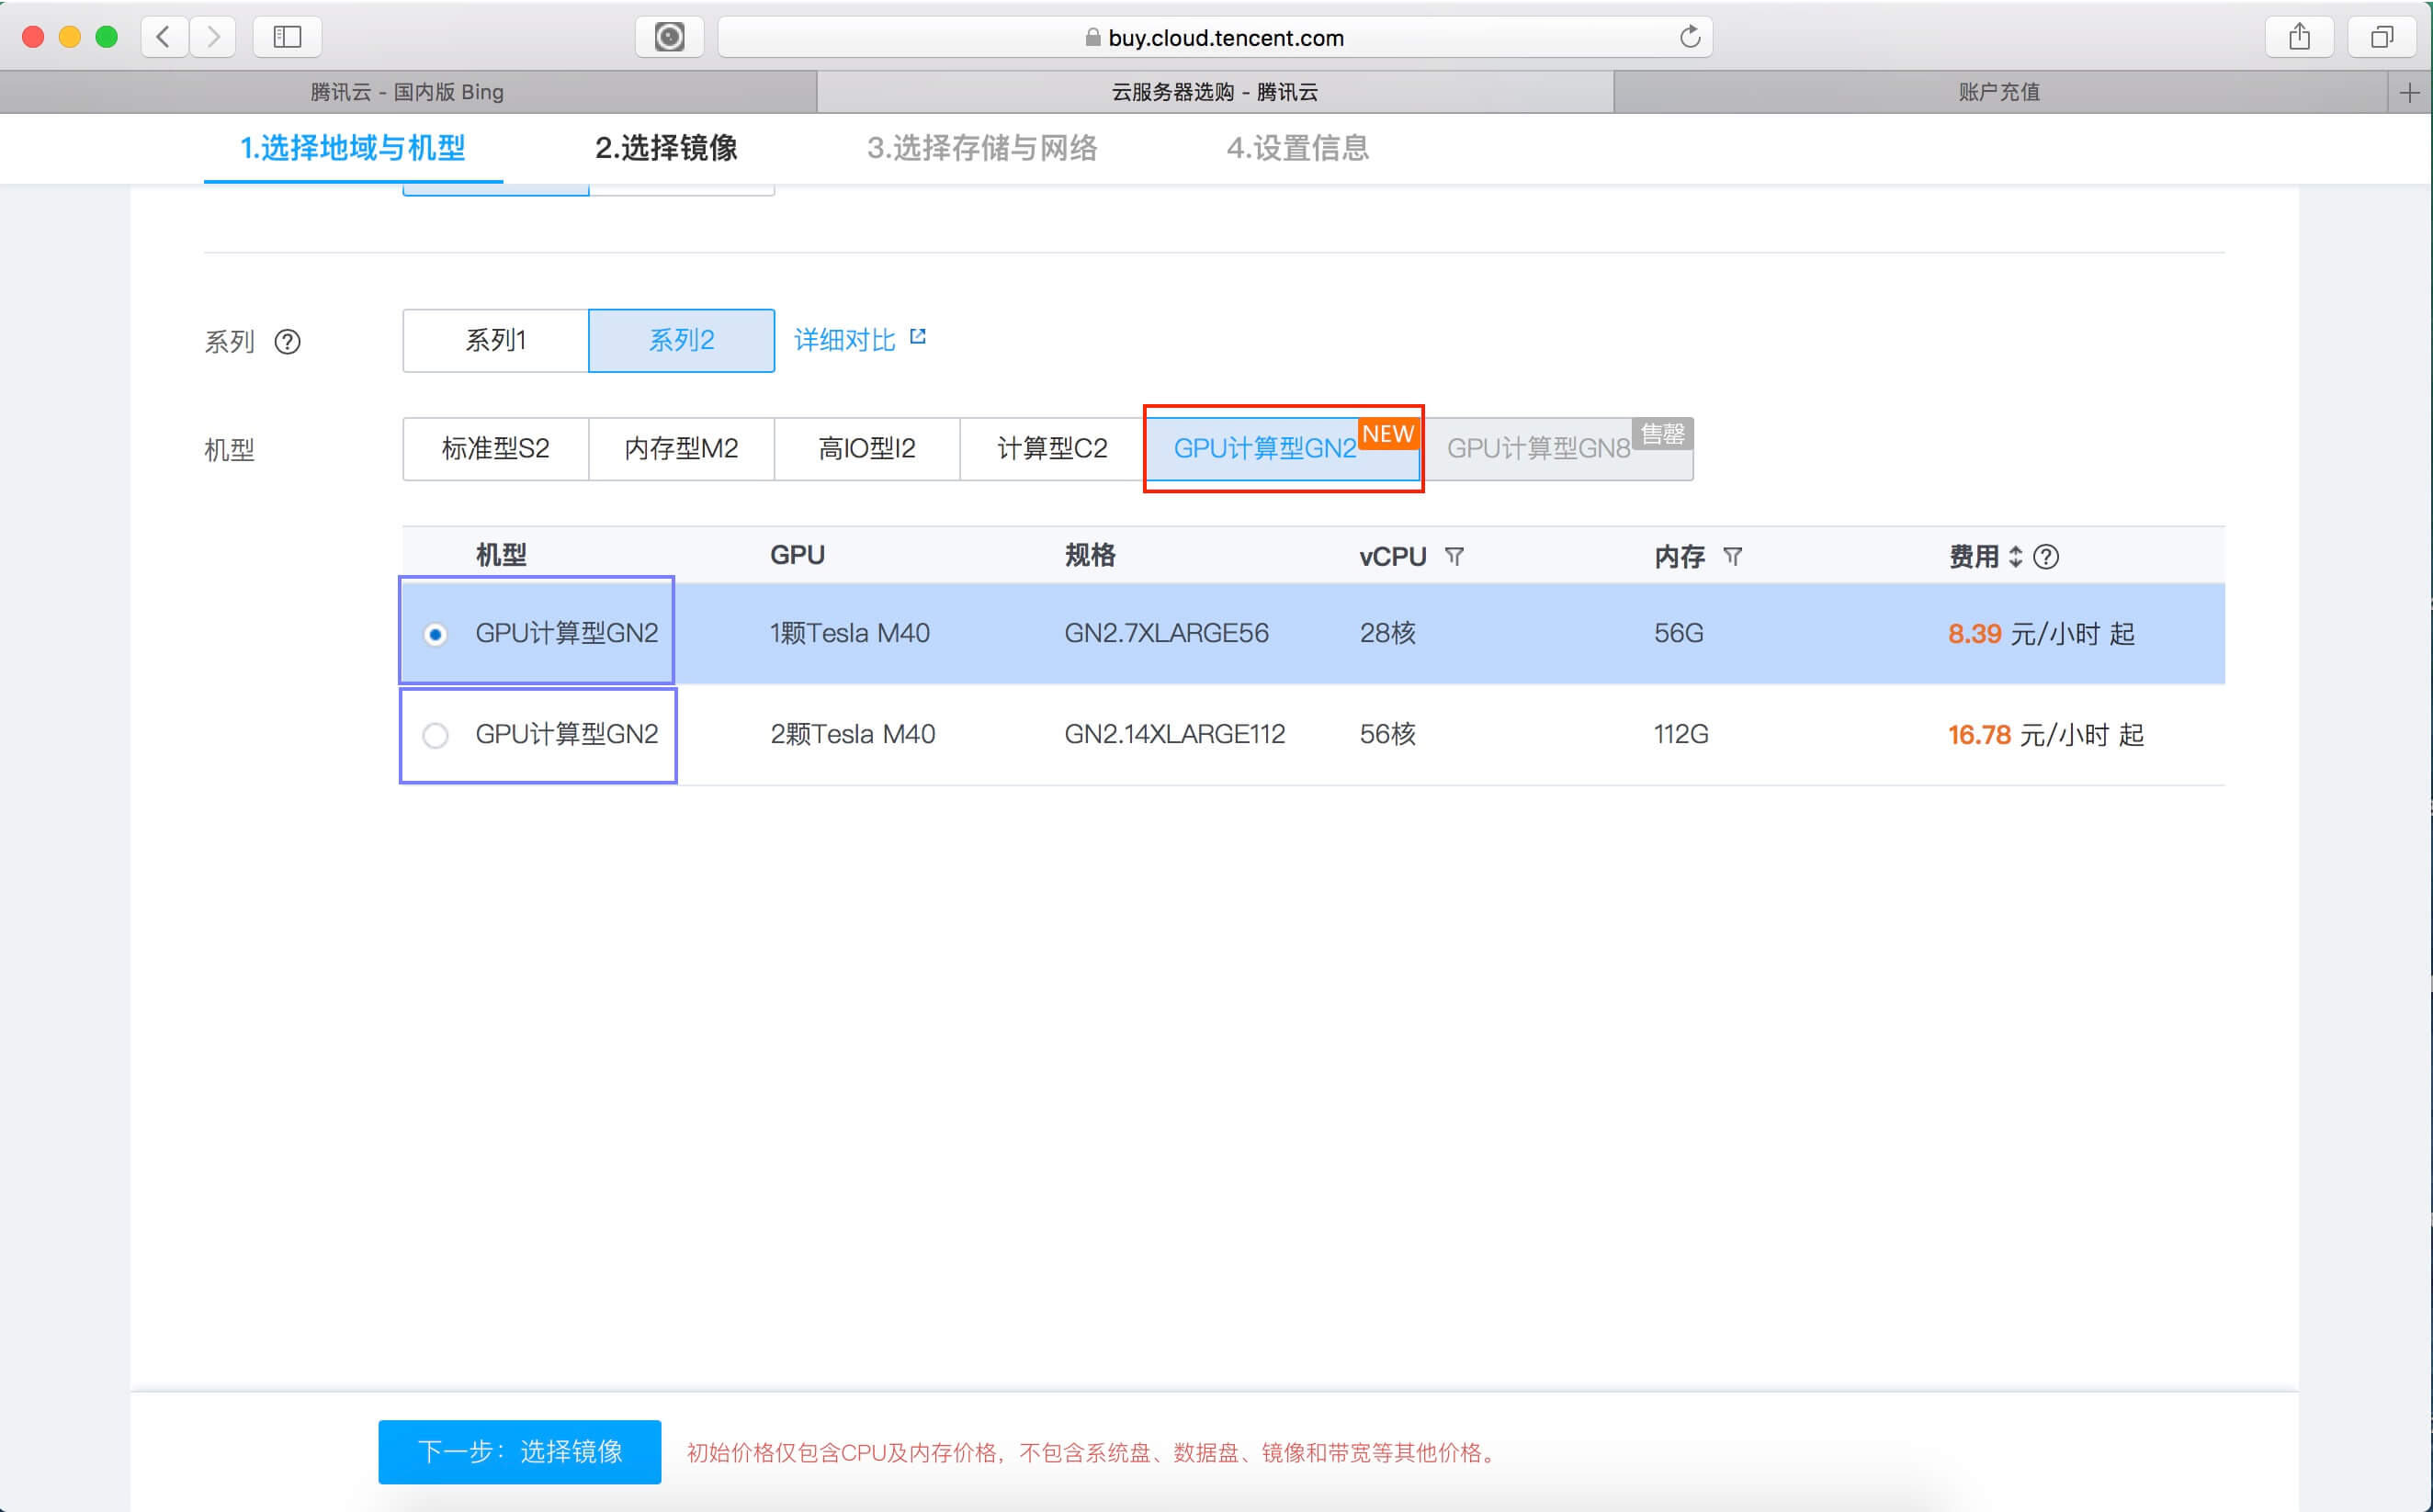The width and height of the screenshot is (2433, 1512).
Task: Open the vCPU column filter
Action: point(1454,556)
